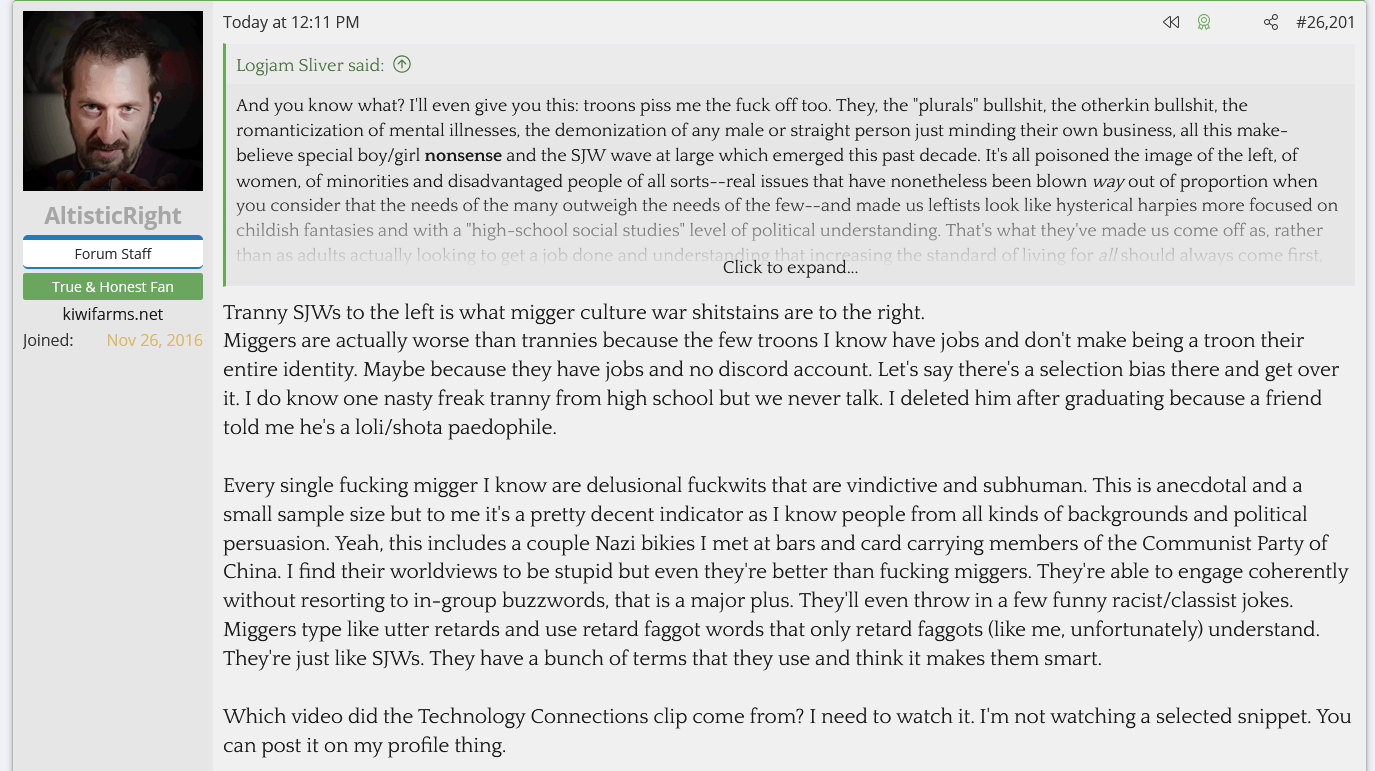Click the double-arrow rewind icon in post header
This screenshot has height=771, width=1375.
(1171, 22)
